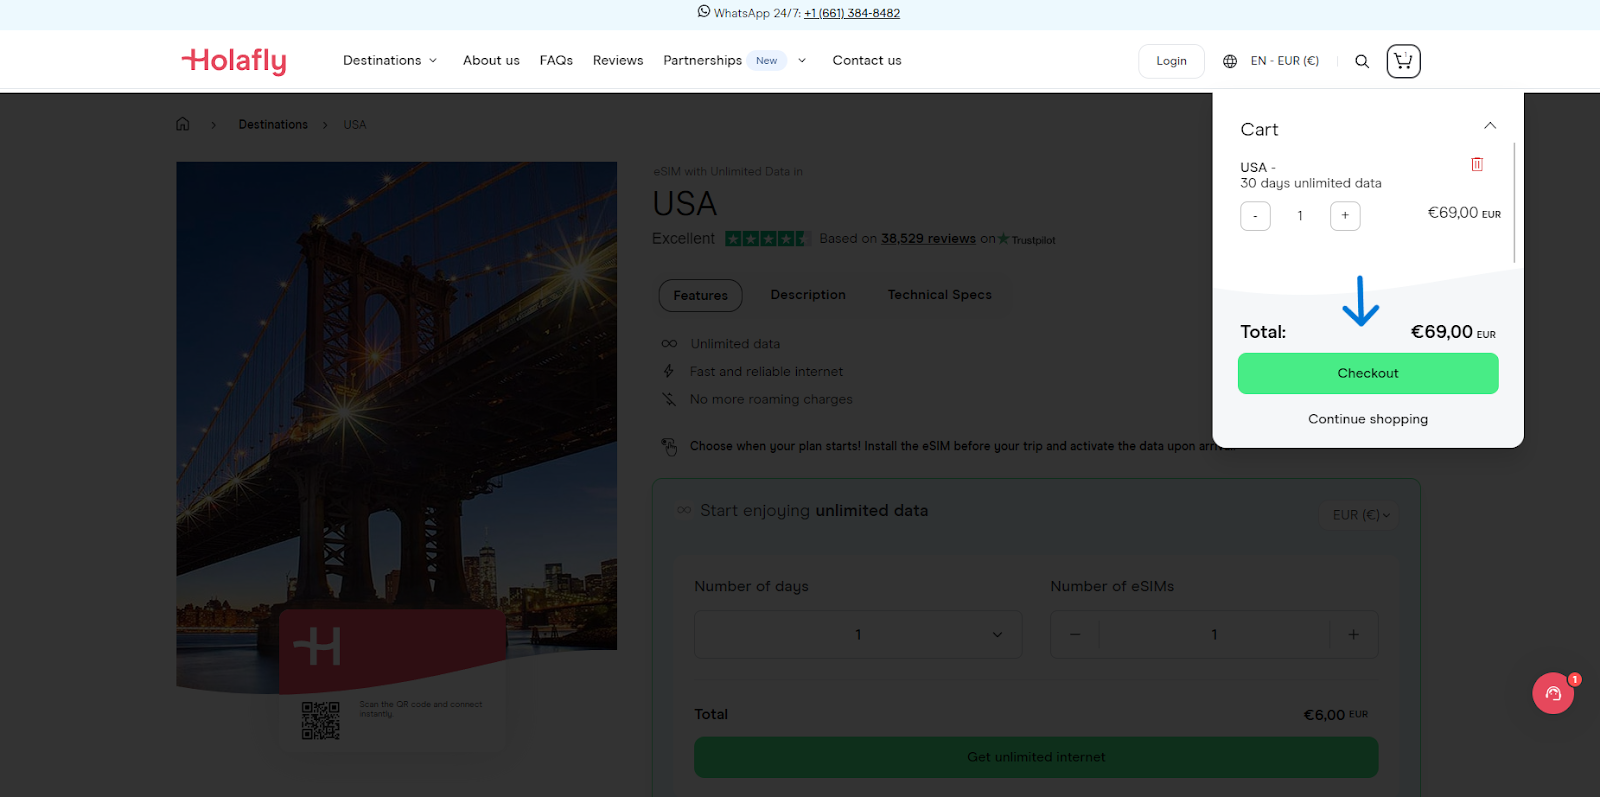Switch to the Technical Specs tab
This screenshot has height=797, width=1600.
tap(940, 295)
